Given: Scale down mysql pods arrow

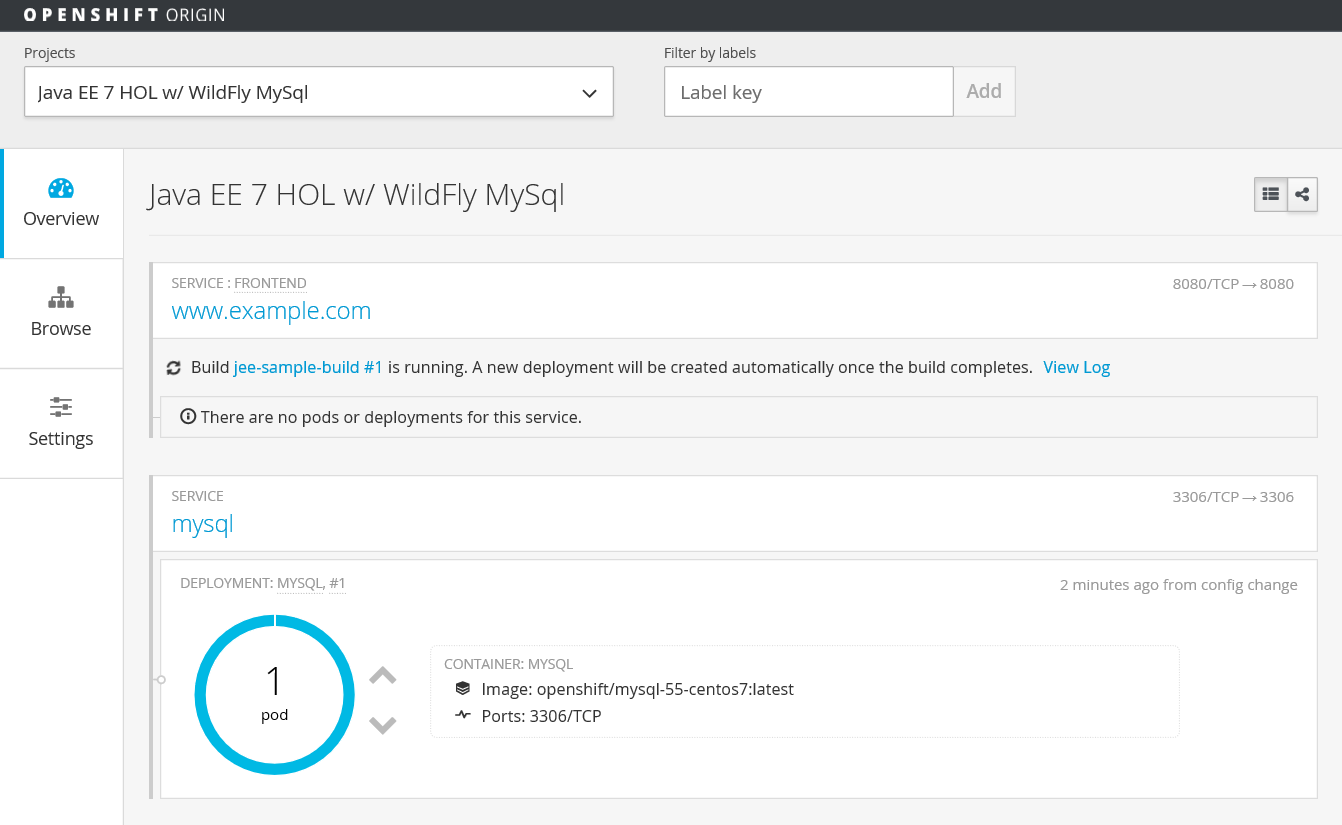Looking at the screenshot, I should click(383, 724).
